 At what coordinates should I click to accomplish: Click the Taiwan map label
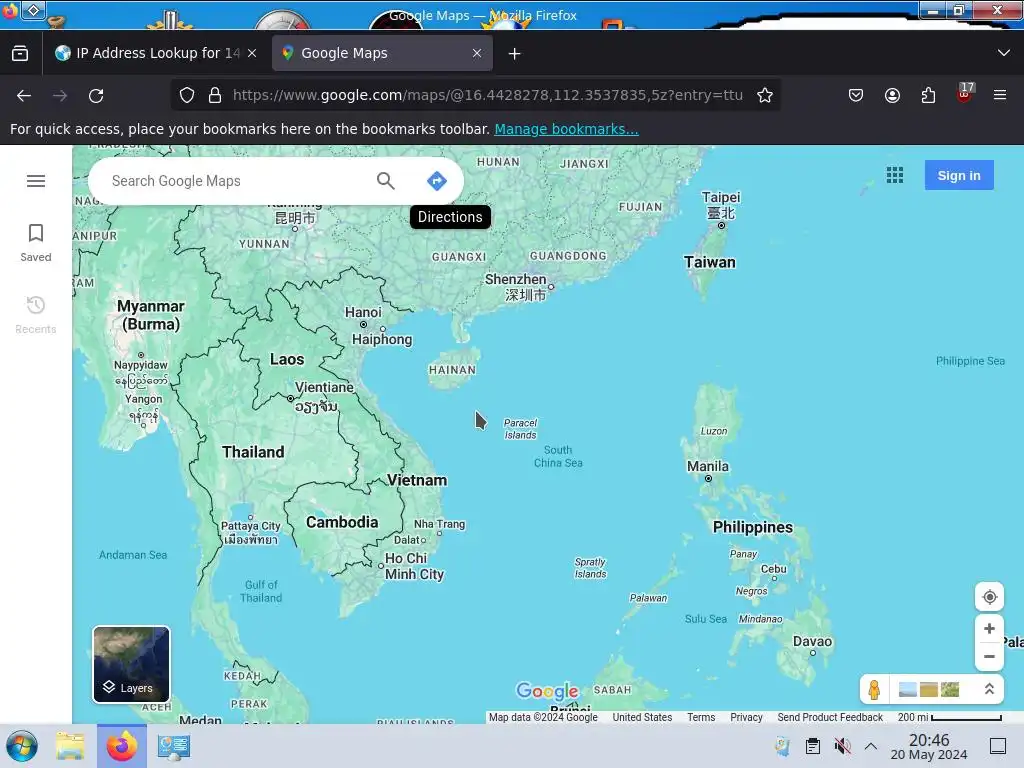pos(710,262)
